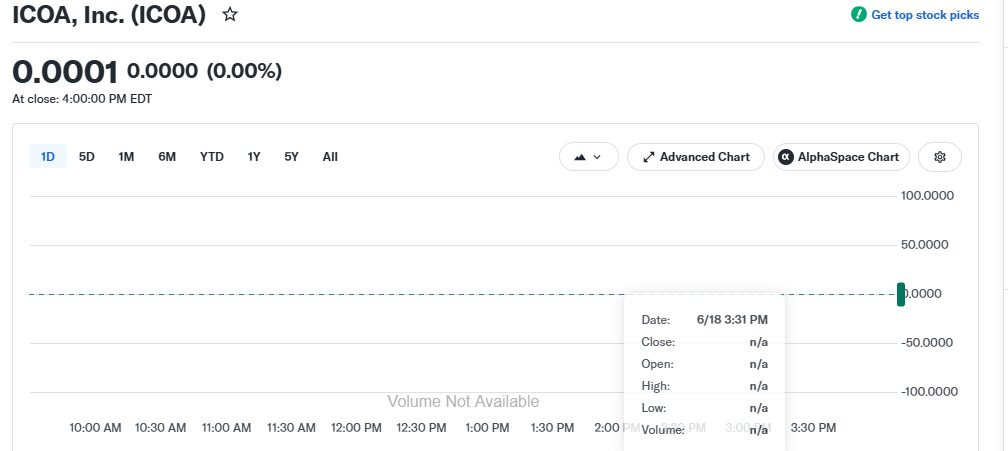Add ICOA to watchlist with star icon
The width and height of the screenshot is (1008, 451).
230,14
